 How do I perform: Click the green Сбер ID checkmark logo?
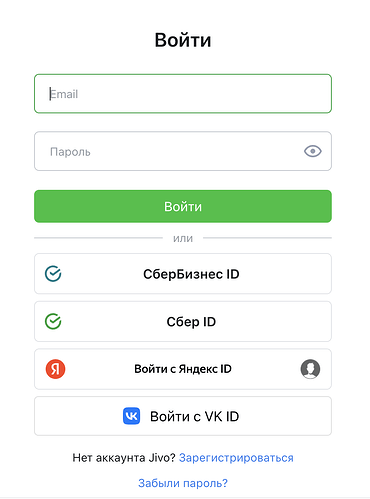(53, 321)
